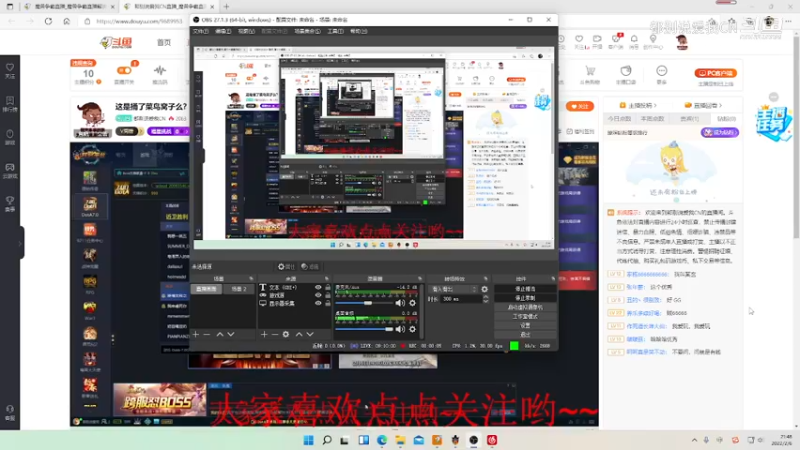Remove selected source with minus icon
800x450 pixels.
pos(274,334)
